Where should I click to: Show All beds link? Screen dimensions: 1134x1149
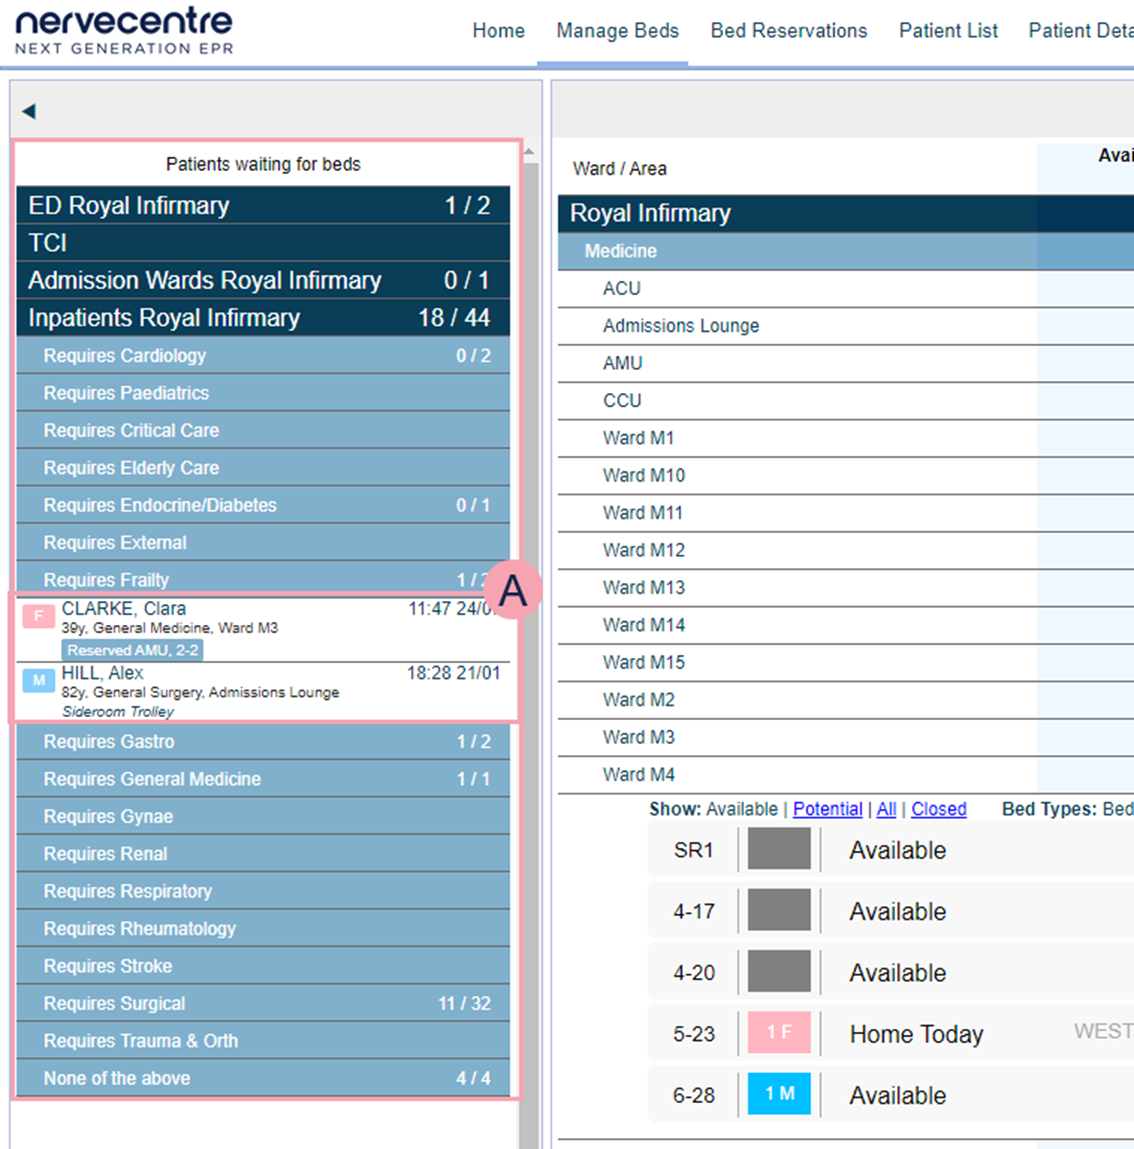pos(886,809)
